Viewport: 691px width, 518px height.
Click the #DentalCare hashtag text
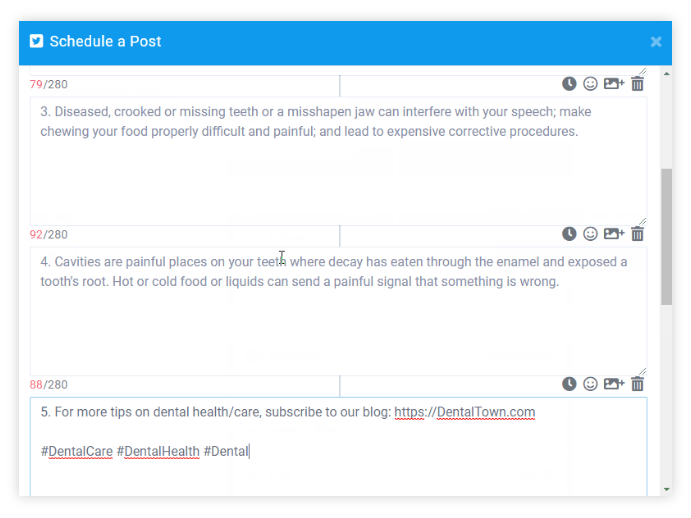pos(77,451)
